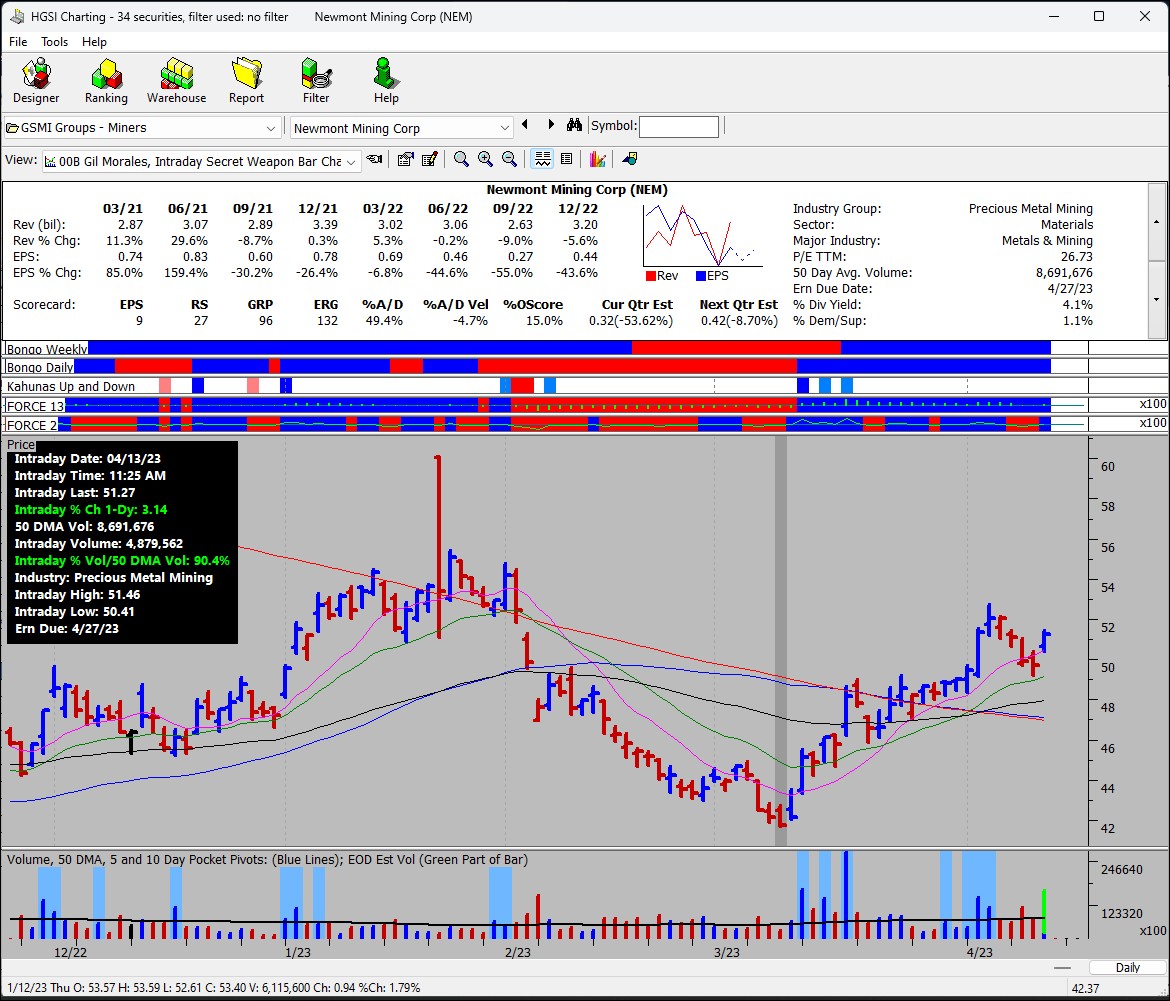
Task: Click the binoculars find icon
Action: click(x=574, y=125)
